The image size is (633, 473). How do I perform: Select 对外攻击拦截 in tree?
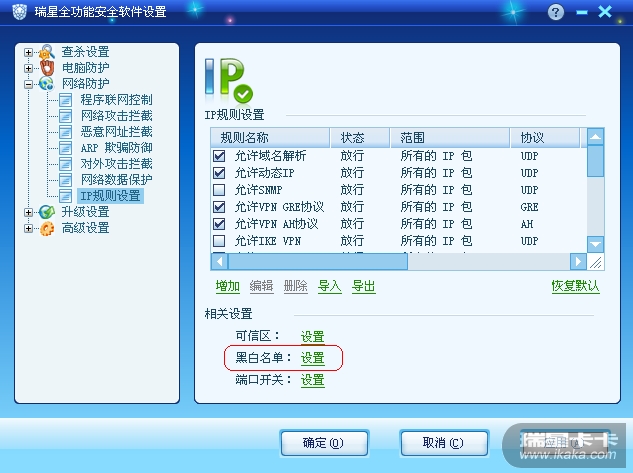(x=116, y=164)
